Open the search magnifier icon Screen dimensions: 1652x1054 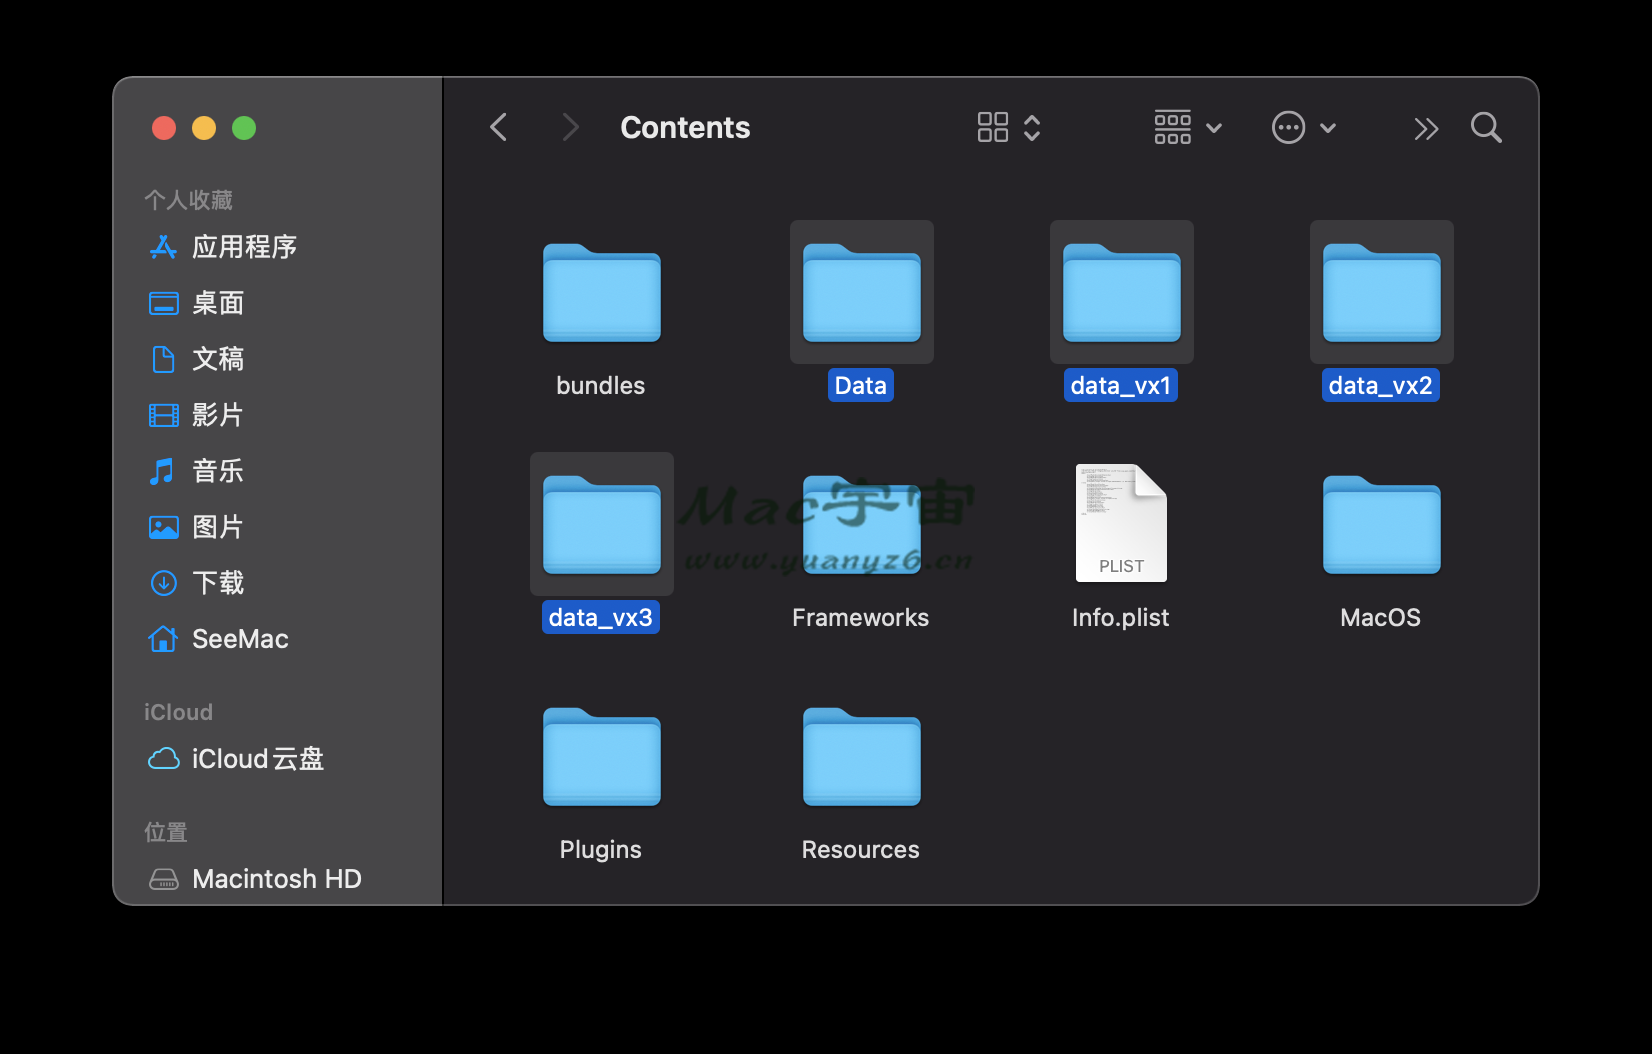pyautogui.click(x=1486, y=127)
